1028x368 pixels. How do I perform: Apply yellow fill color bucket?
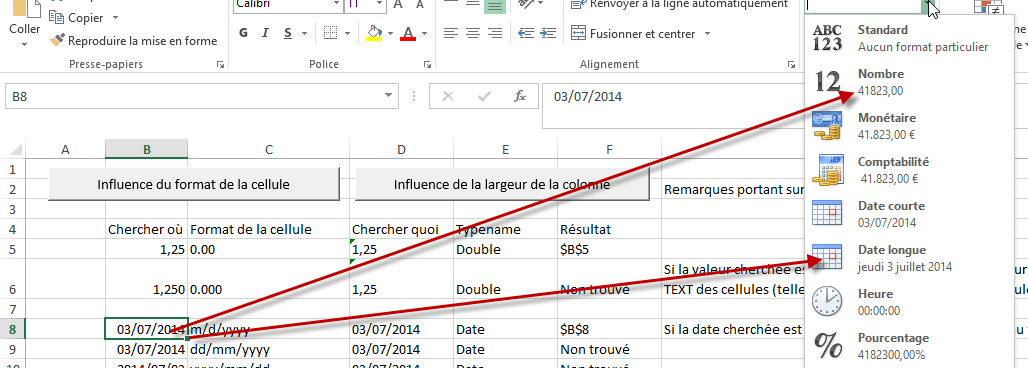(x=374, y=33)
